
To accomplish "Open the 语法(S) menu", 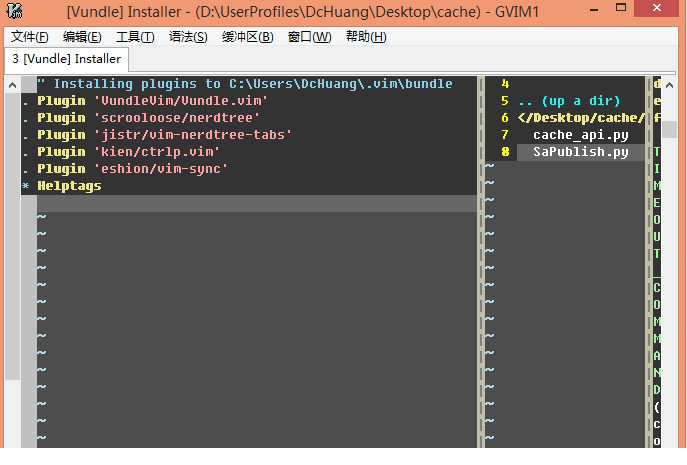I will pos(188,37).
